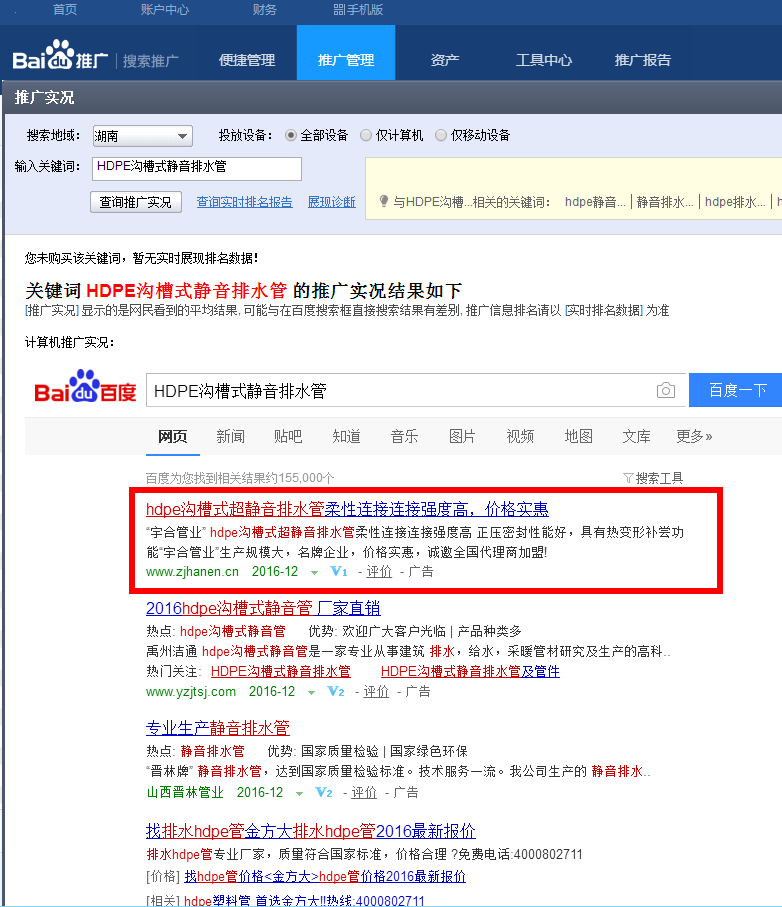
Task: Click the Baidu search page logo
Action: [86, 386]
